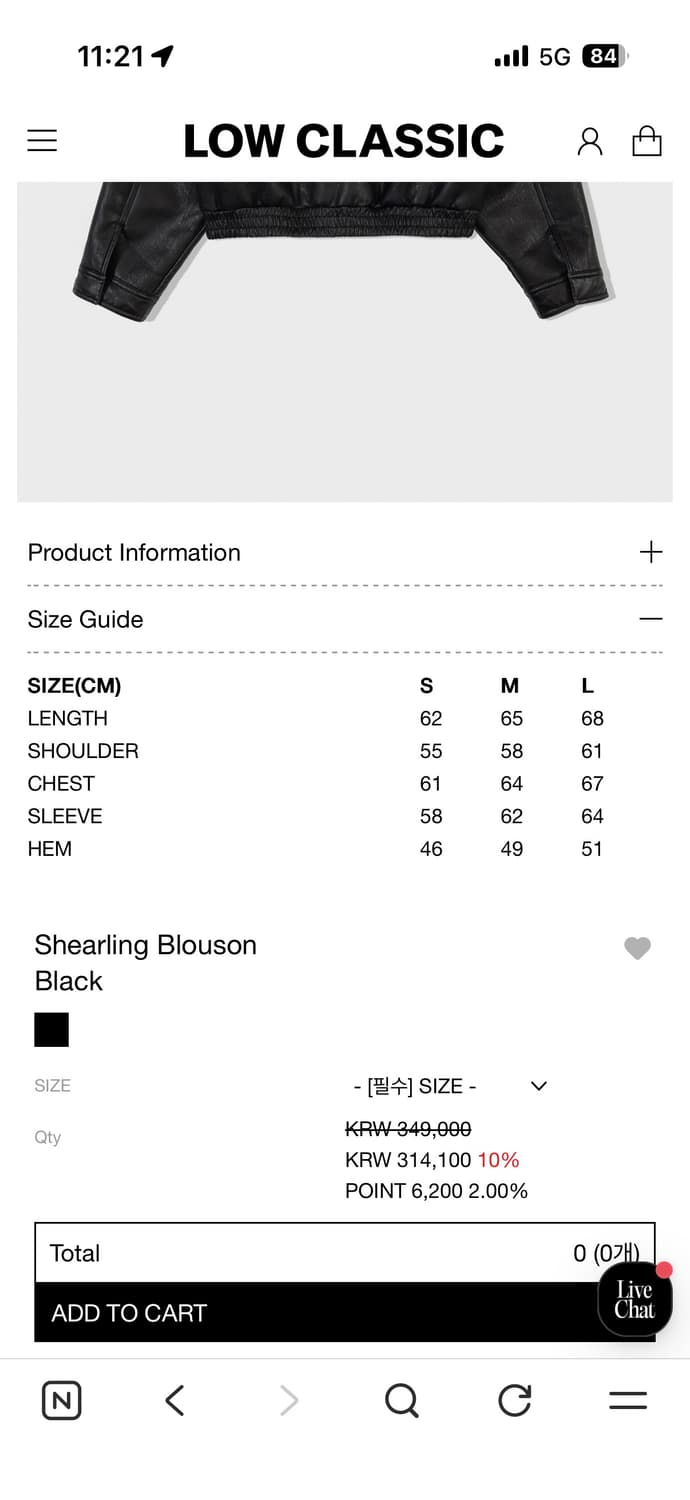Tap the browser forward arrow
The width and height of the screenshot is (690, 1500).
tap(289, 1400)
